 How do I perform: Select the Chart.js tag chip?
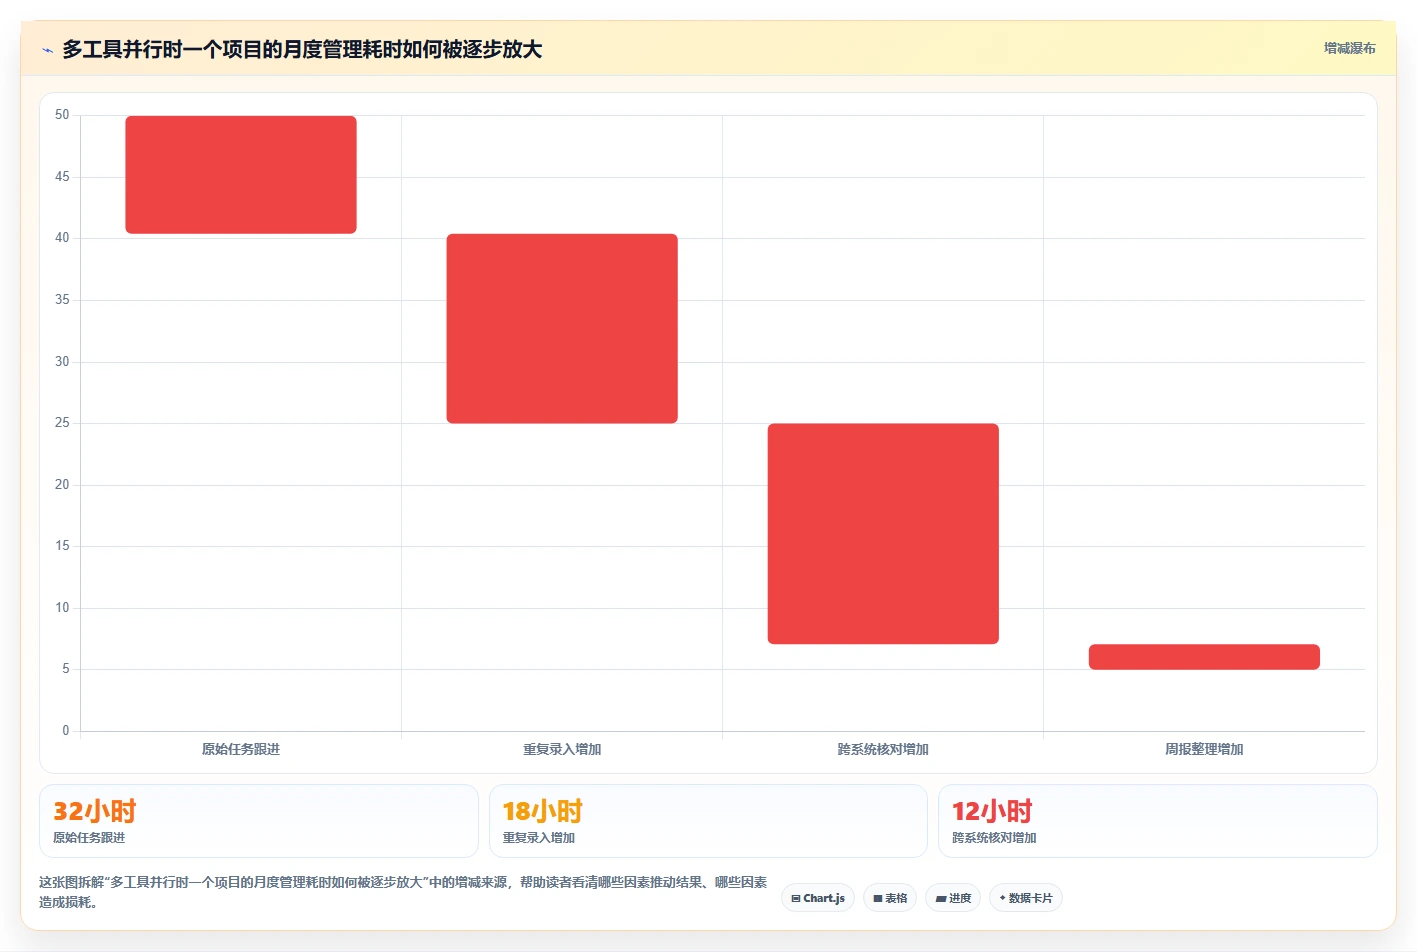point(818,898)
